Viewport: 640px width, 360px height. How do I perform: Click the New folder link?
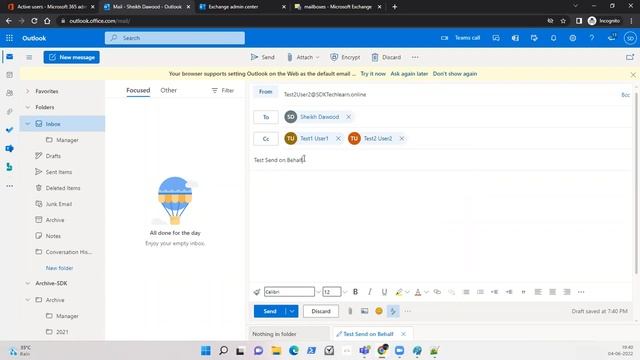tap(60, 268)
